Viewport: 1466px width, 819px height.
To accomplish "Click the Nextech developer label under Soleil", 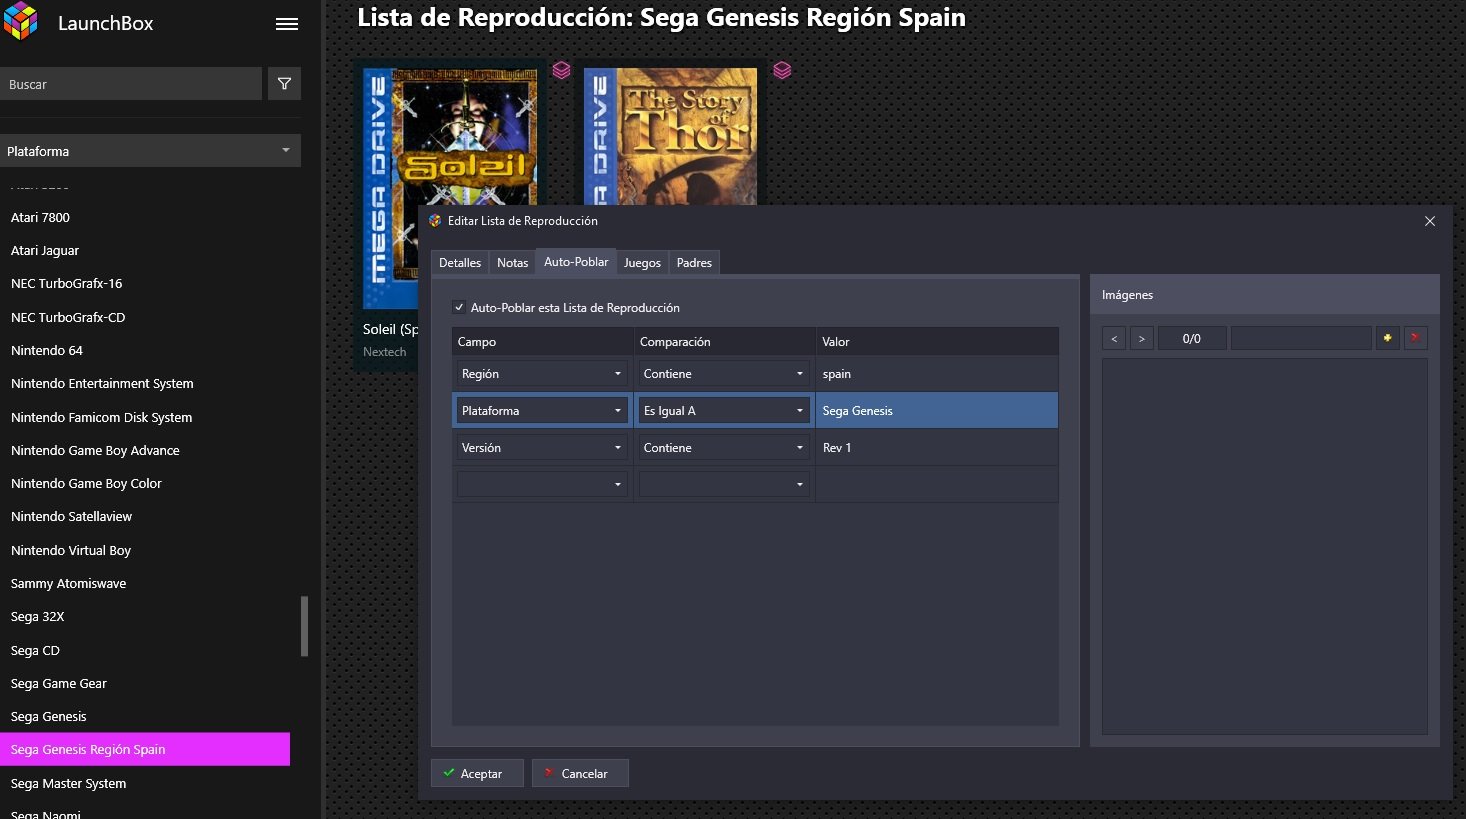I will pos(384,352).
